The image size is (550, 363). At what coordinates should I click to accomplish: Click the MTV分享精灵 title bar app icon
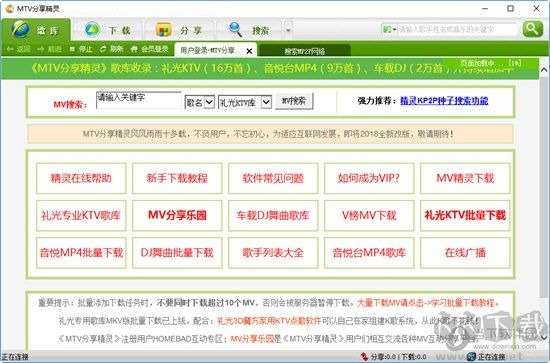click(9, 8)
